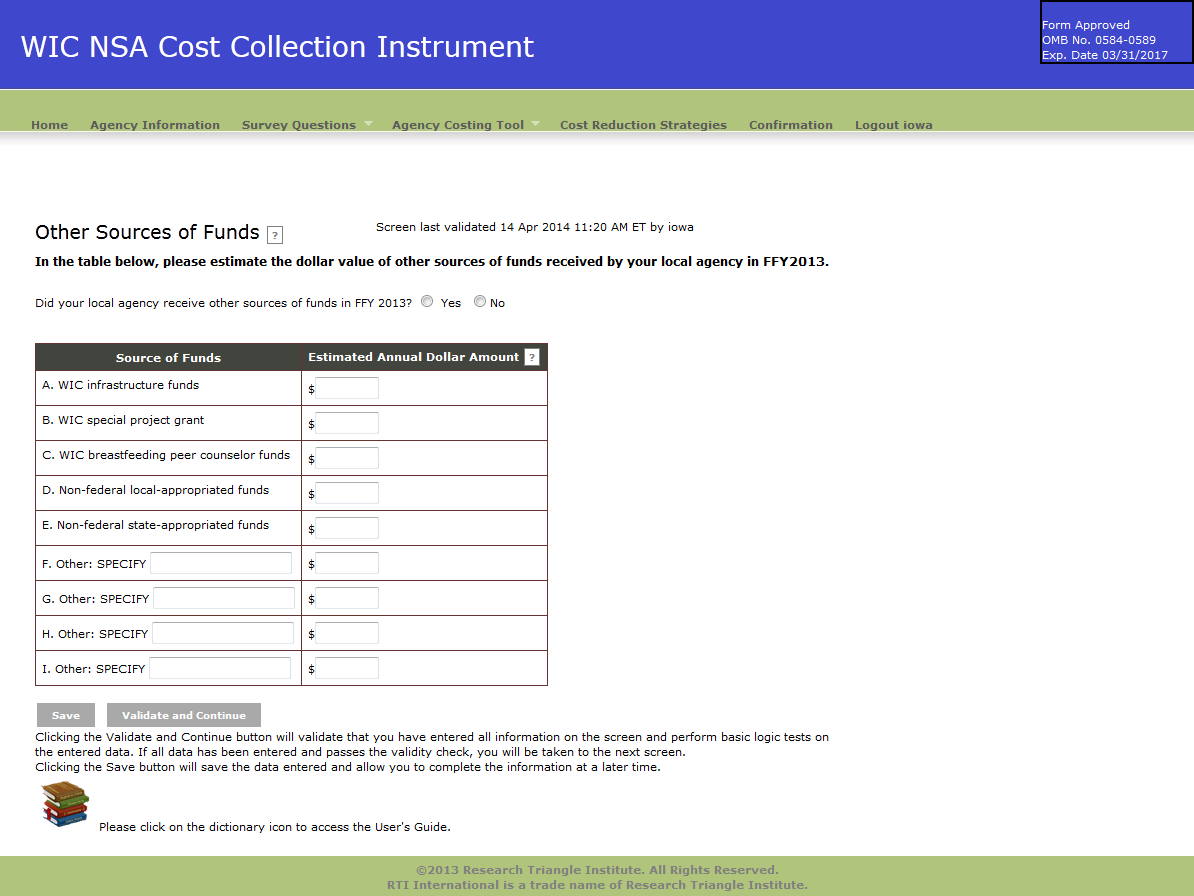Click WIC infrastructure funds dollar amount field
1194x896 pixels.
tap(347, 388)
